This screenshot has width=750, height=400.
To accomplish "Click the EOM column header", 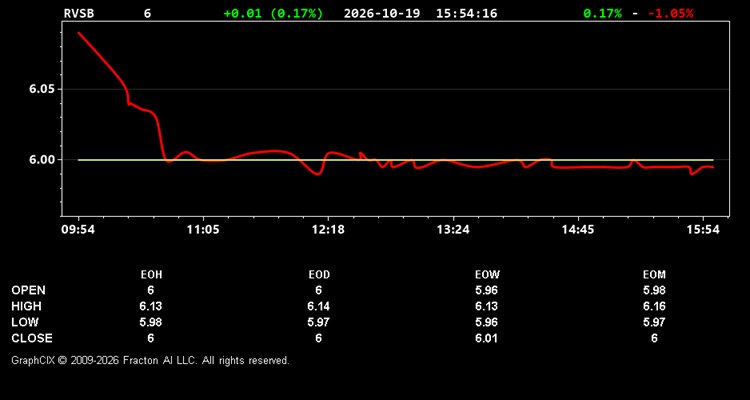I will pyautogui.click(x=654, y=275).
